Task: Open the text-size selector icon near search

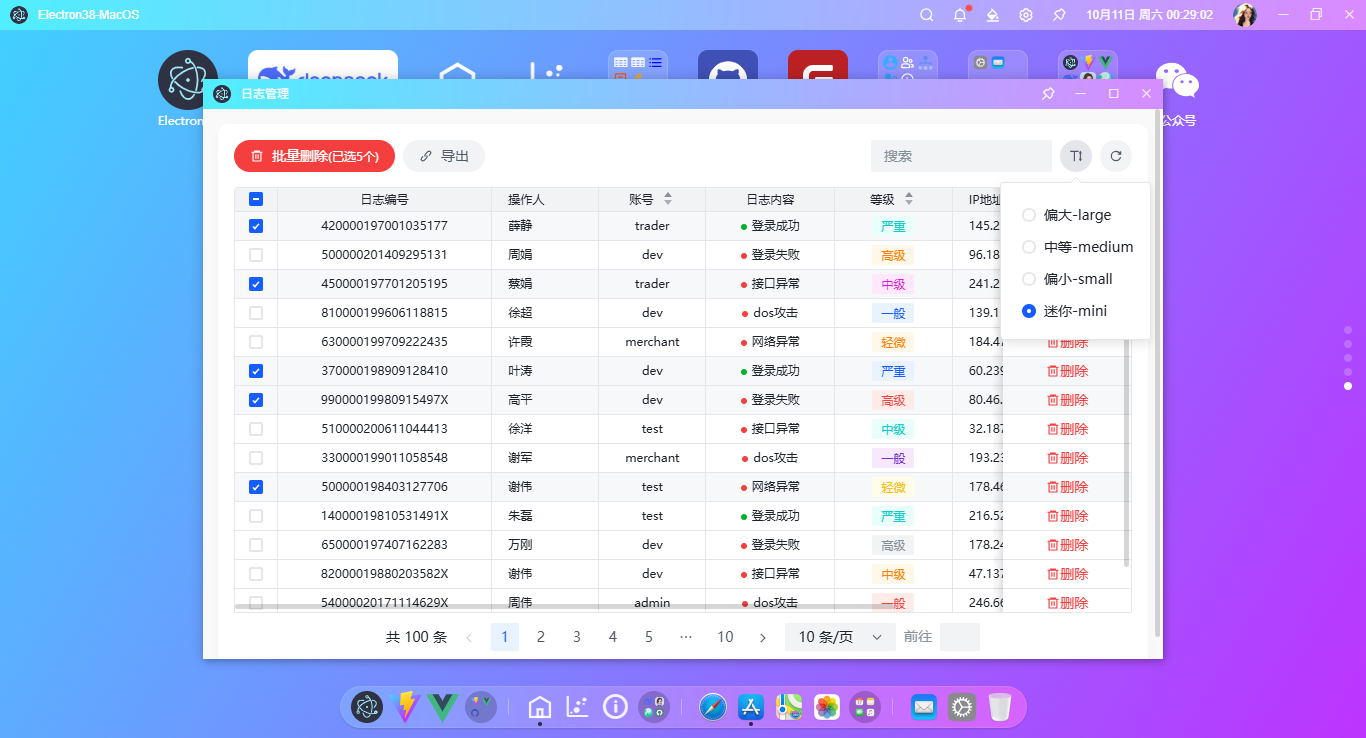Action: 1075,156
